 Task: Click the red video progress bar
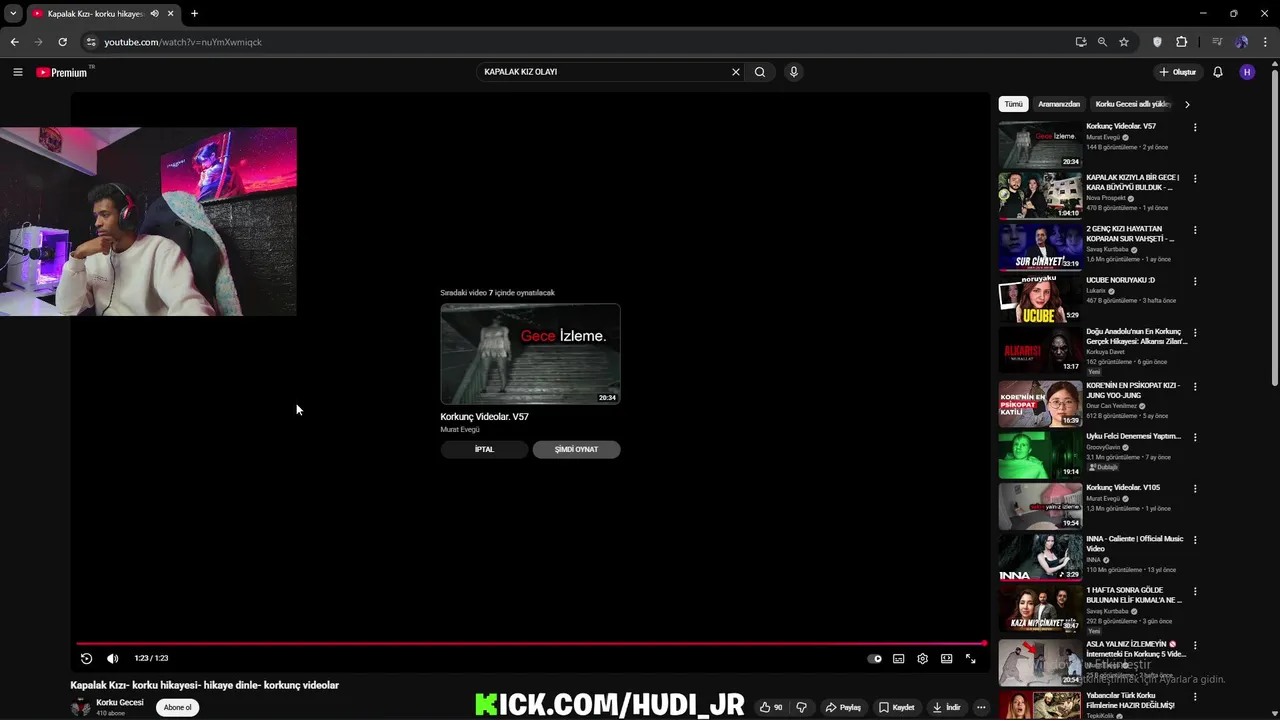pyautogui.click(x=531, y=643)
